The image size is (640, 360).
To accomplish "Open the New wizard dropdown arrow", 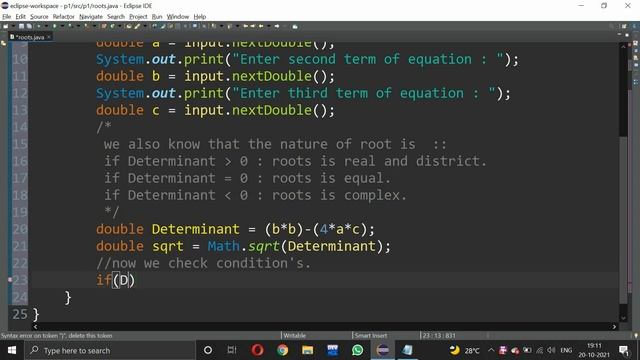I will click(x=13, y=26).
